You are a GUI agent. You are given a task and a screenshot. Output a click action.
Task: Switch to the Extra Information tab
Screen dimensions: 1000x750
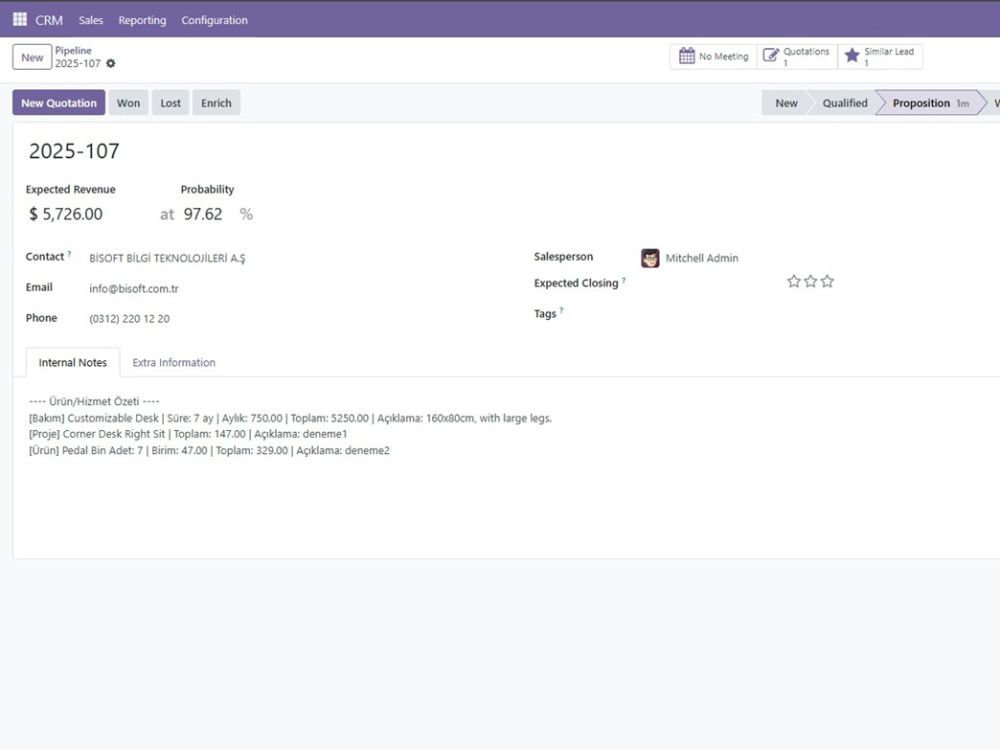pos(173,362)
